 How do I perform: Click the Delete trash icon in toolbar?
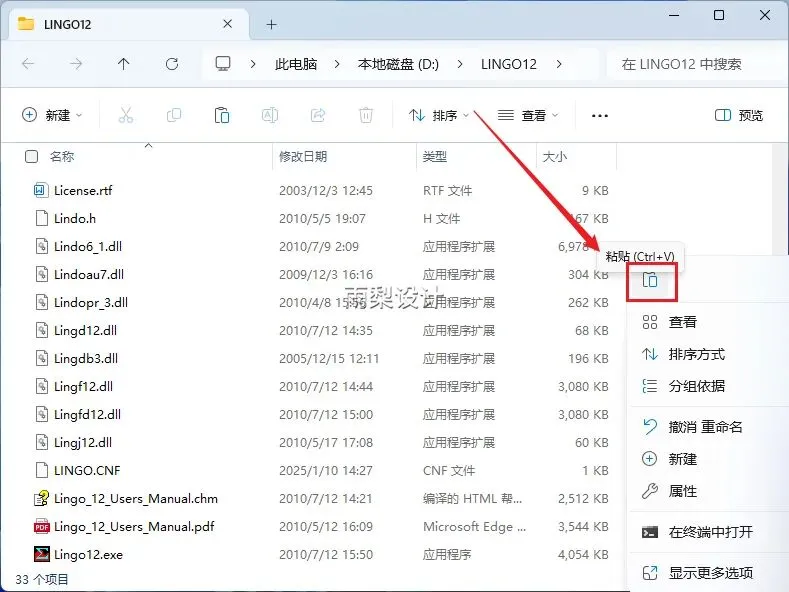coord(366,115)
